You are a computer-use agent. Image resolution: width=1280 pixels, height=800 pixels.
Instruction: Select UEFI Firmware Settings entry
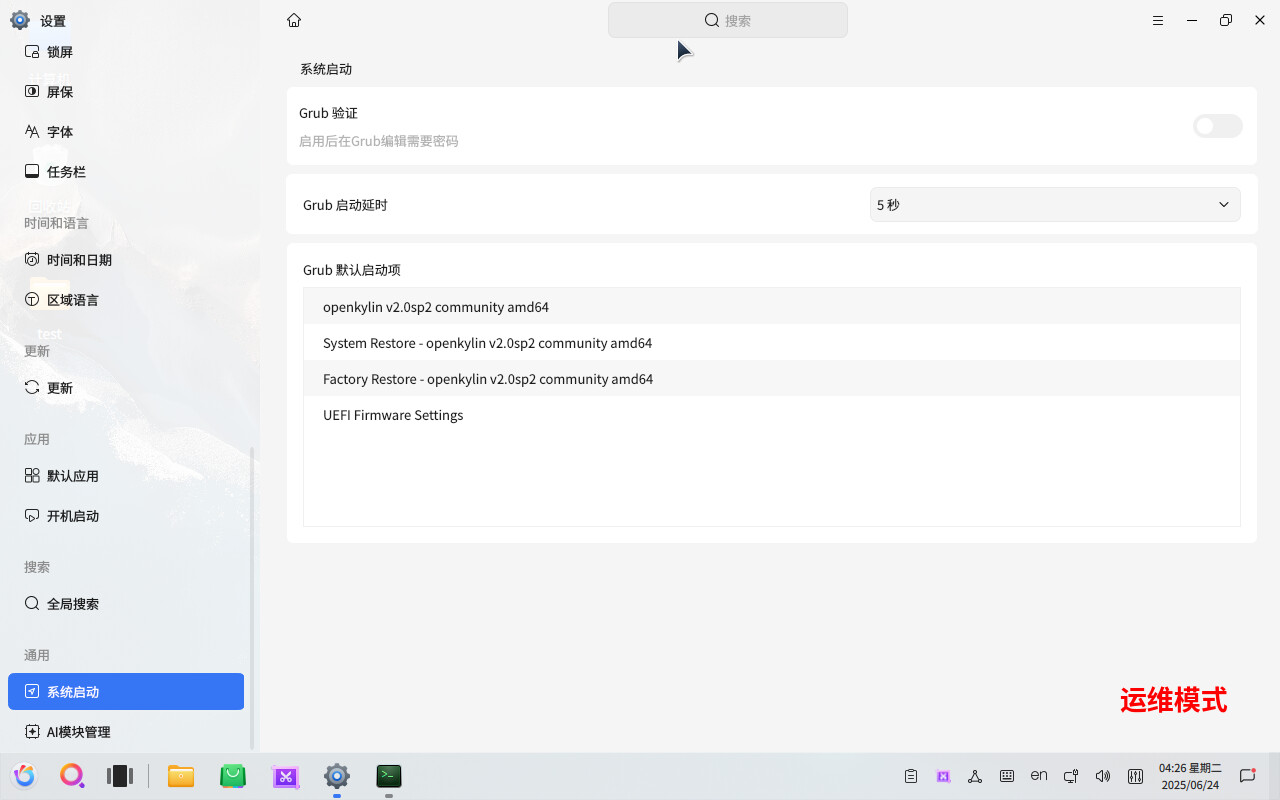[771, 415]
